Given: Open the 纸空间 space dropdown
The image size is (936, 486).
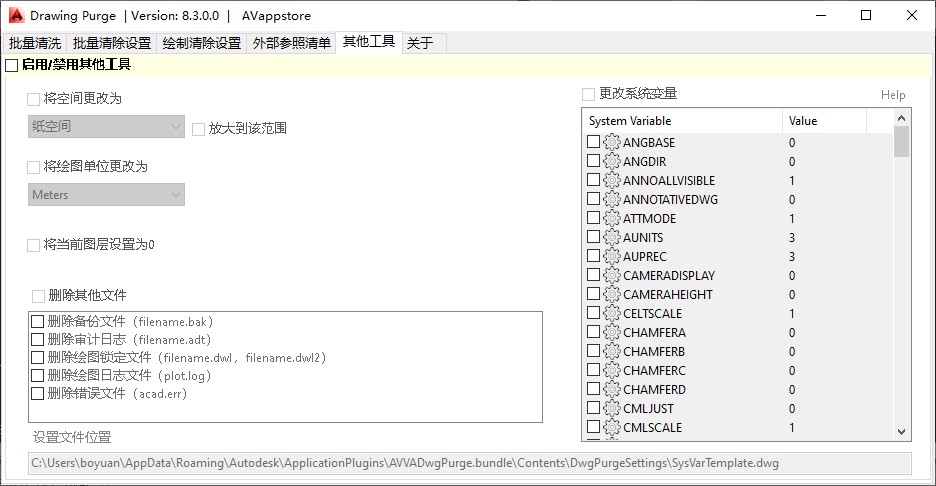Looking at the screenshot, I should click(106, 127).
